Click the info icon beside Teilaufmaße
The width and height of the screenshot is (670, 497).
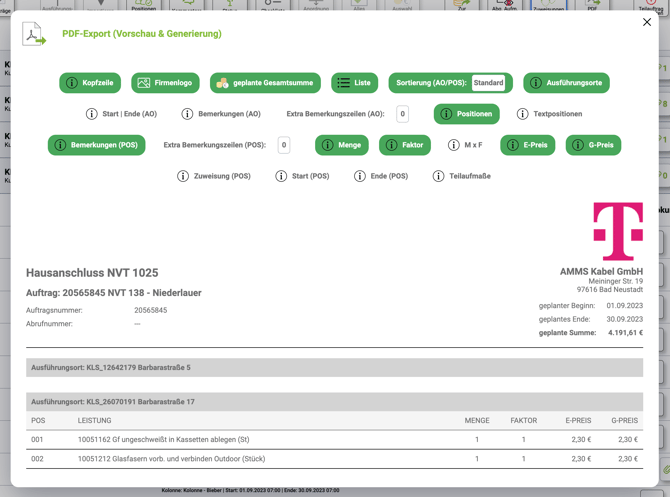(x=438, y=176)
